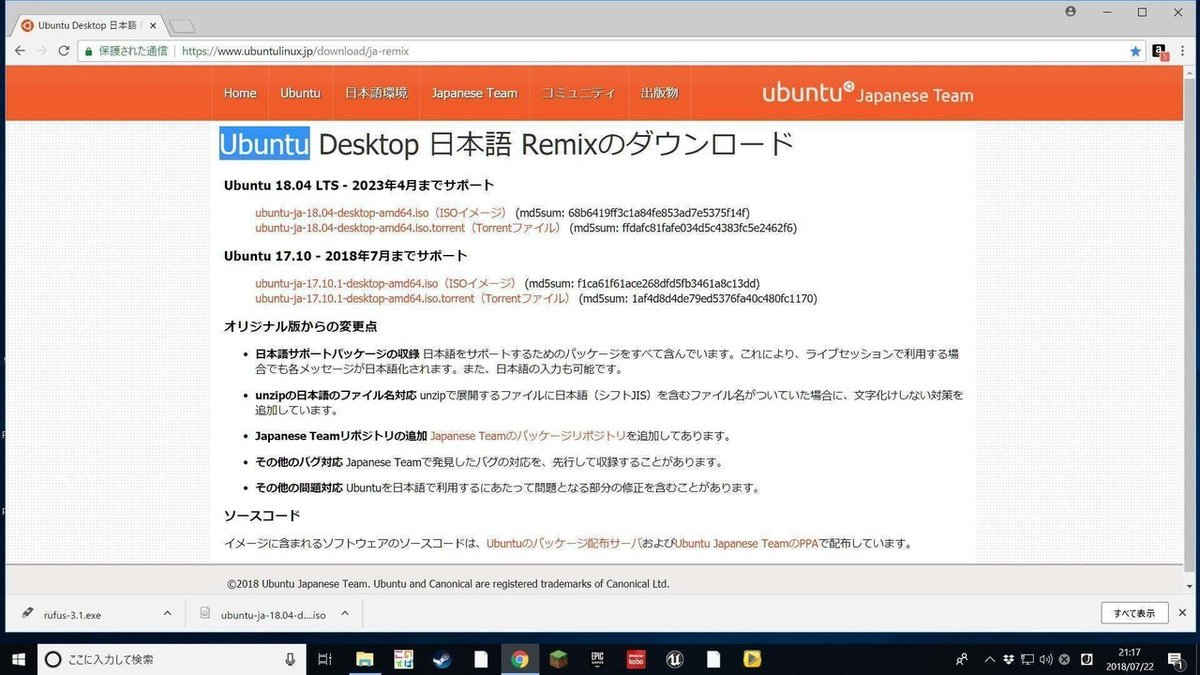Viewport: 1200px width, 675px height.
Task: Open the コミュニティ menu item
Action: [x=578, y=93]
